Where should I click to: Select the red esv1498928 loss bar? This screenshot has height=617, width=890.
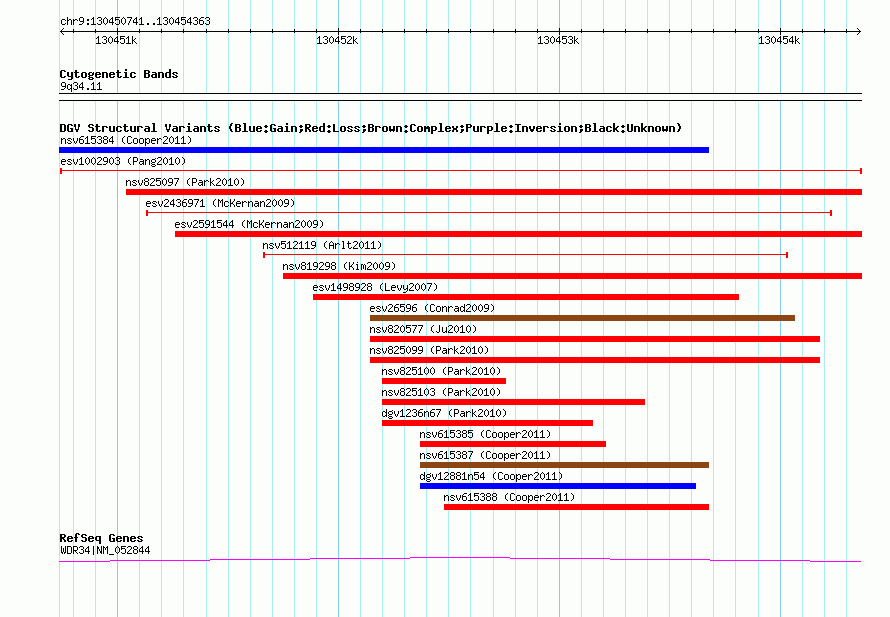[x=526, y=297]
